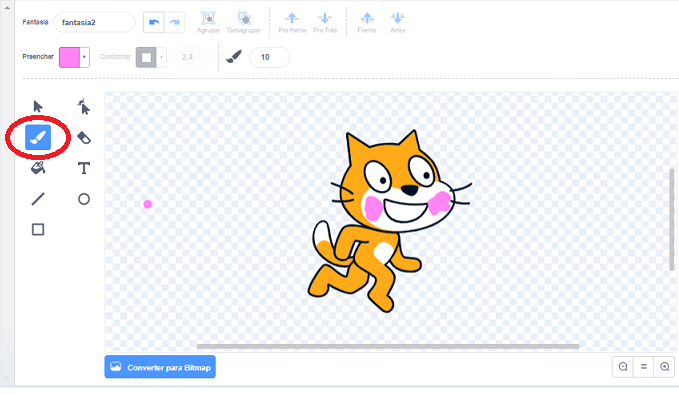The image size is (679, 394).
Task: Click the Atrás send-to-back icon
Action: point(398,18)
